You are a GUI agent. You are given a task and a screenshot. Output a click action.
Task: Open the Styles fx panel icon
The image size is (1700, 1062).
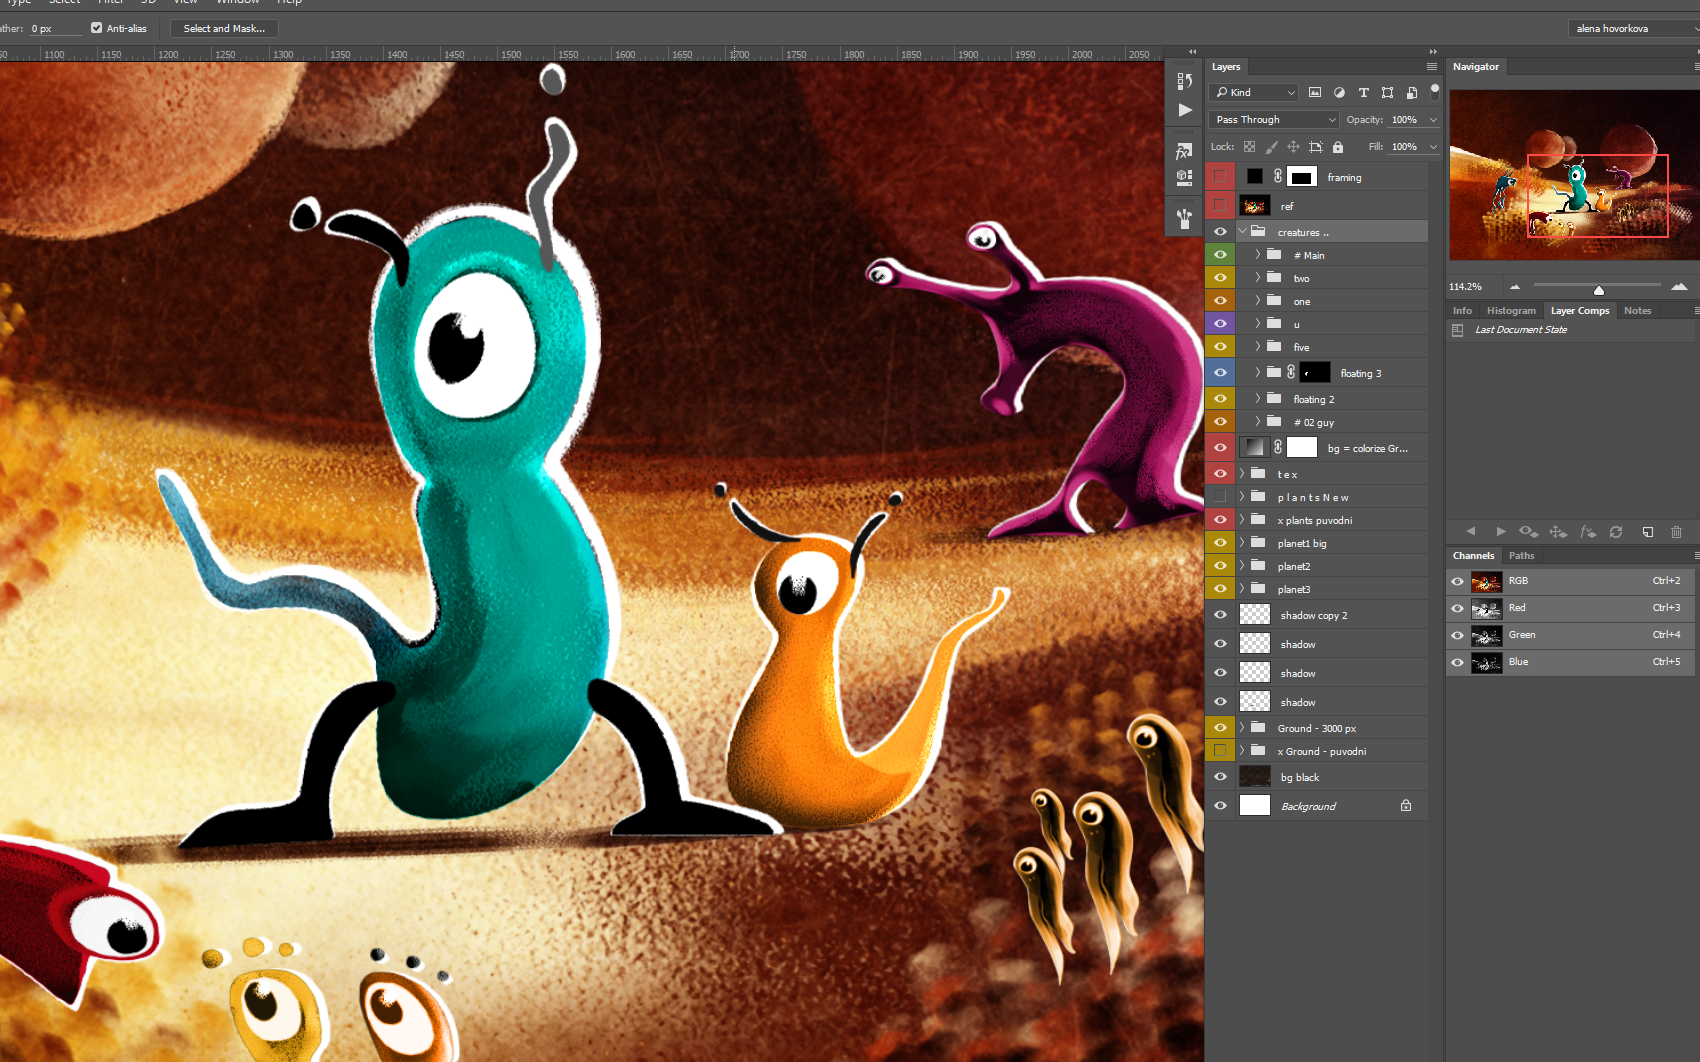click(x=1184, y=151)
